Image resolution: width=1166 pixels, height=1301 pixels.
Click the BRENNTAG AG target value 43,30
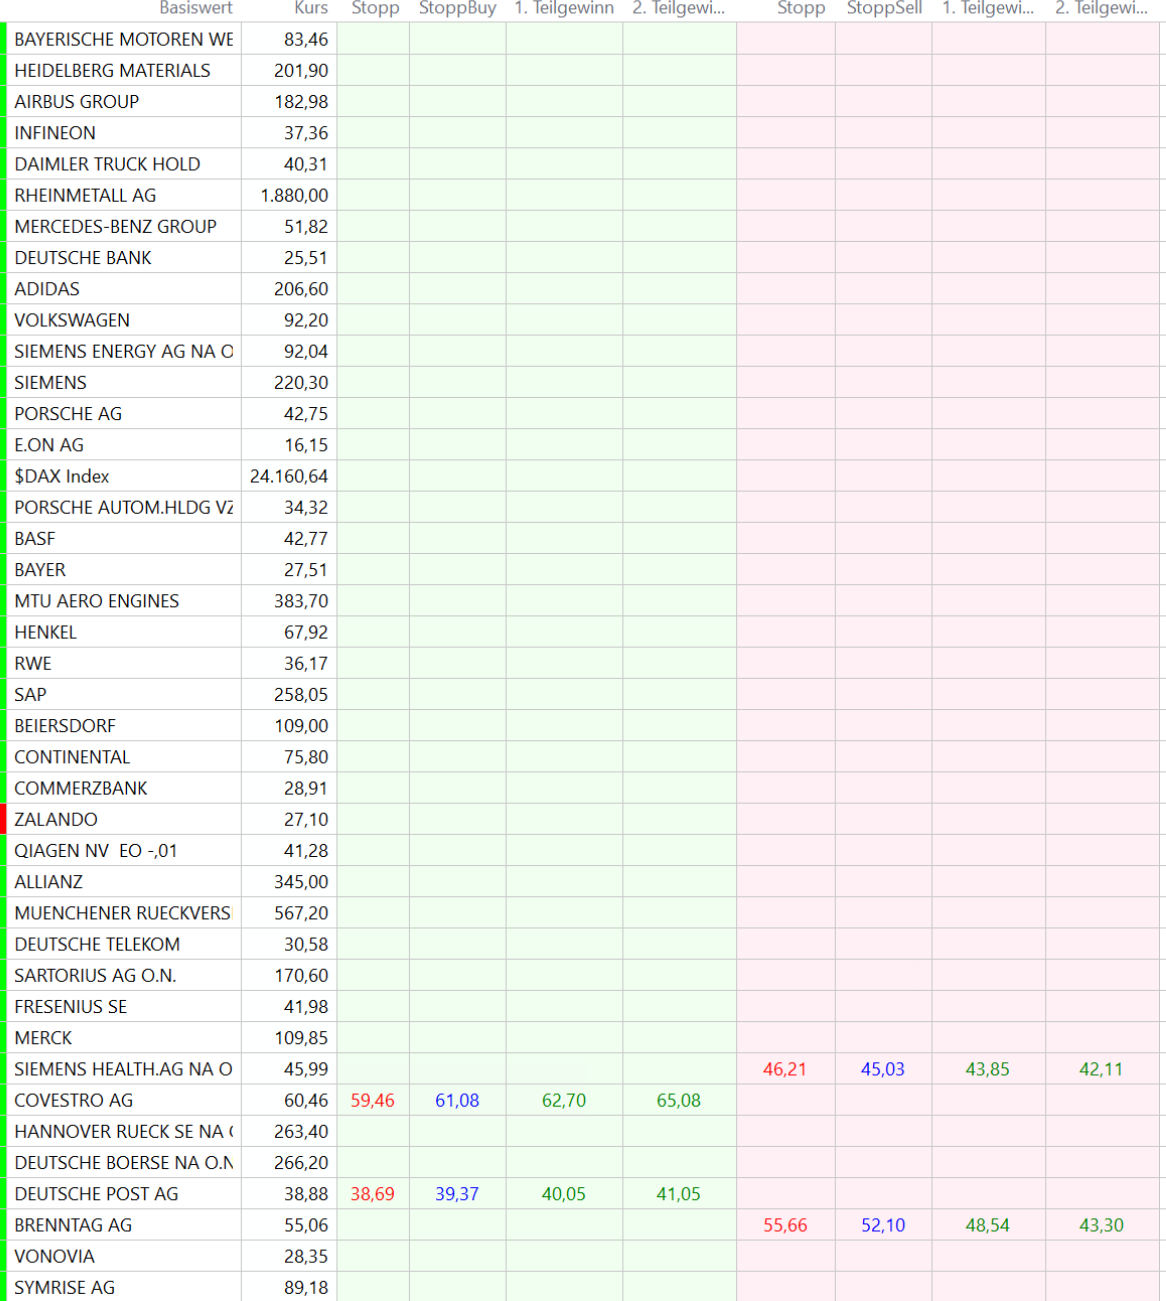click(x=1101, y=1225)
